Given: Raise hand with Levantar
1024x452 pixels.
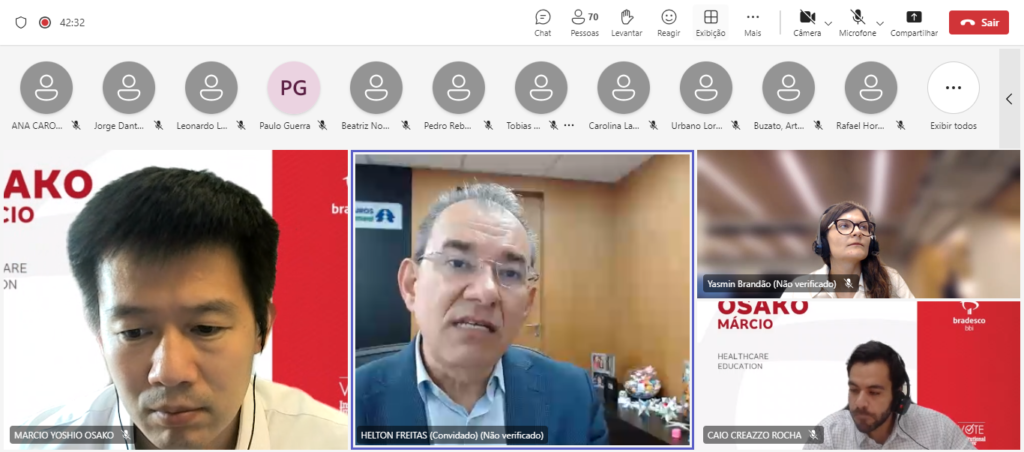Looking at the screenshot, I should click(x=627, y=22).
